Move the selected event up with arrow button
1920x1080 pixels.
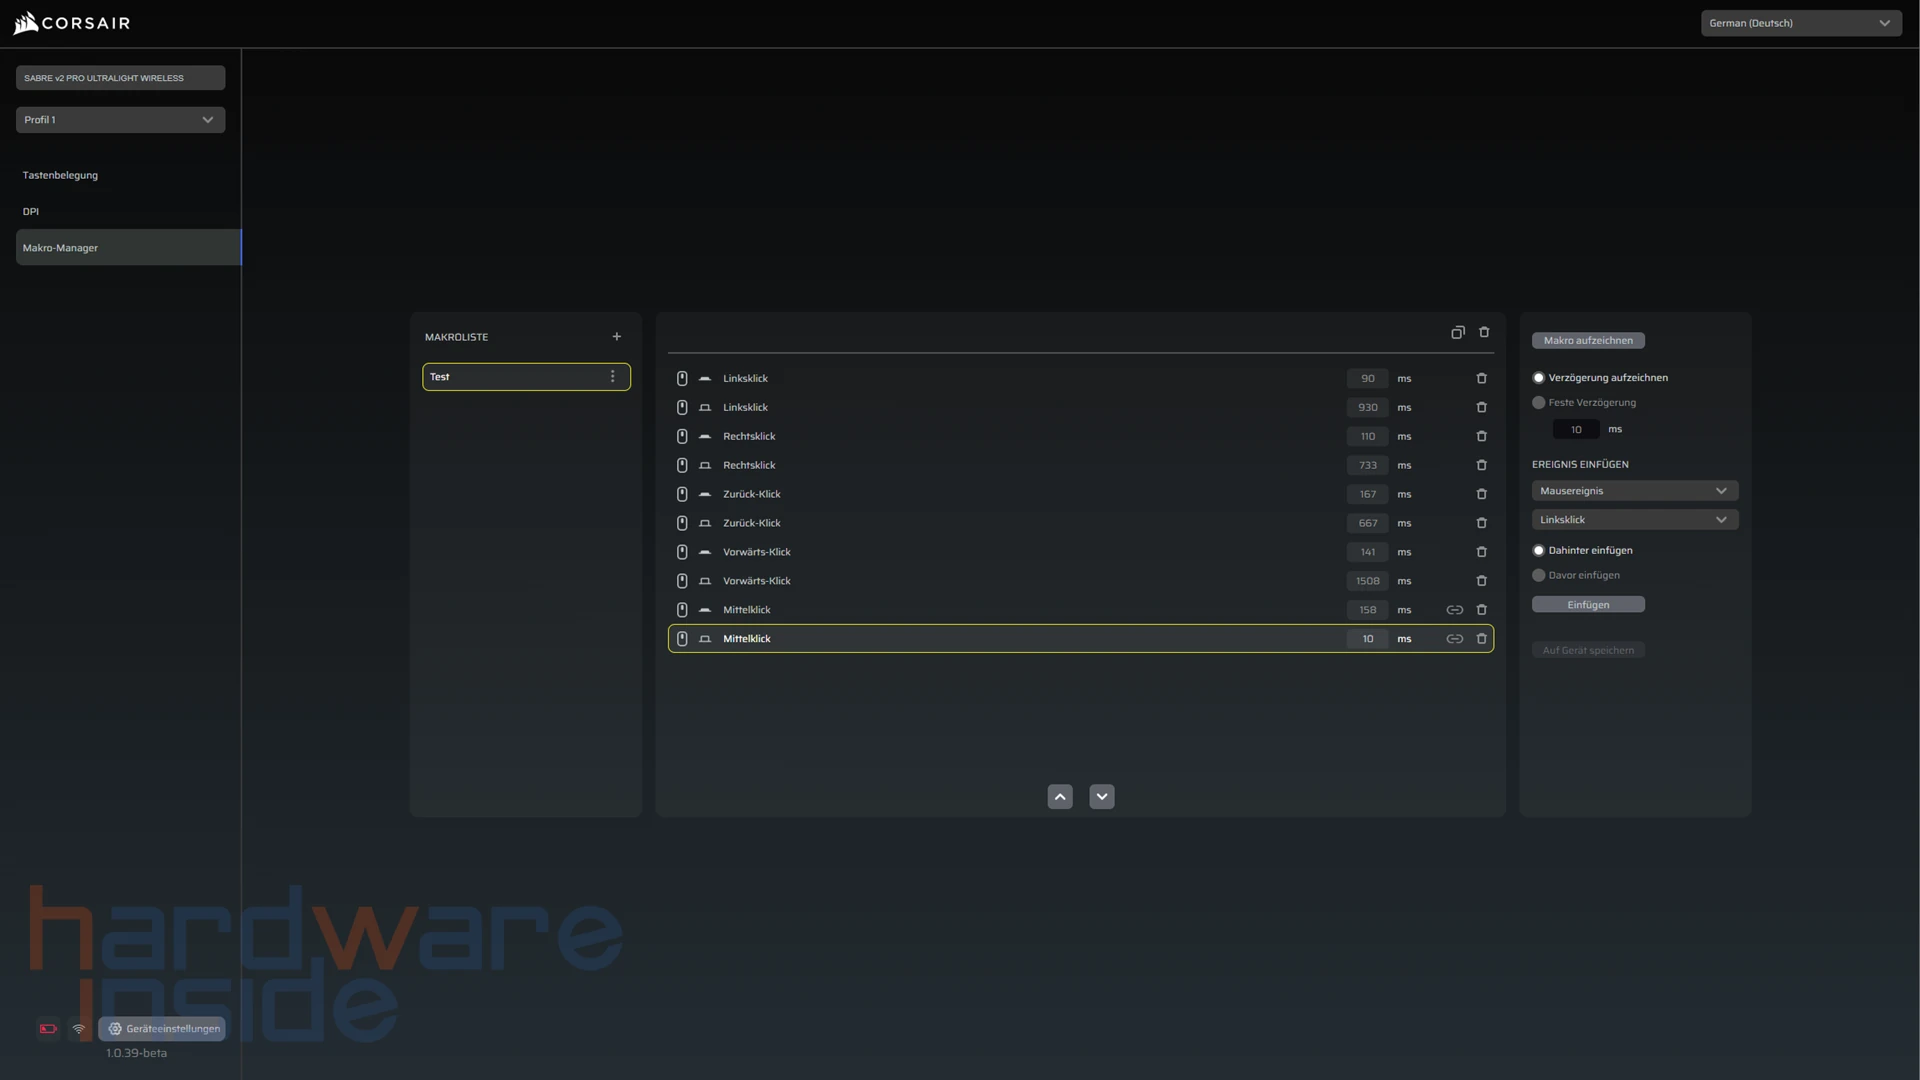tap(1060, 797)
